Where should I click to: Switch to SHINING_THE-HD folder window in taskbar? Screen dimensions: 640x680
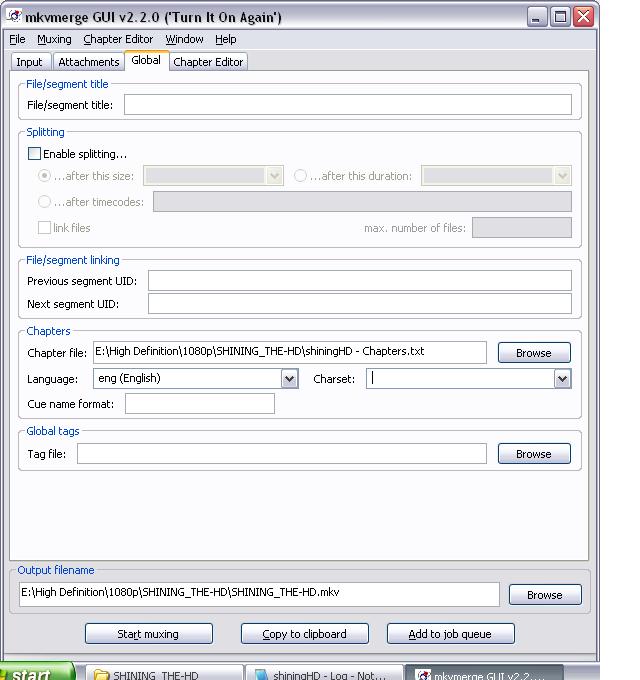coord(164,673)
